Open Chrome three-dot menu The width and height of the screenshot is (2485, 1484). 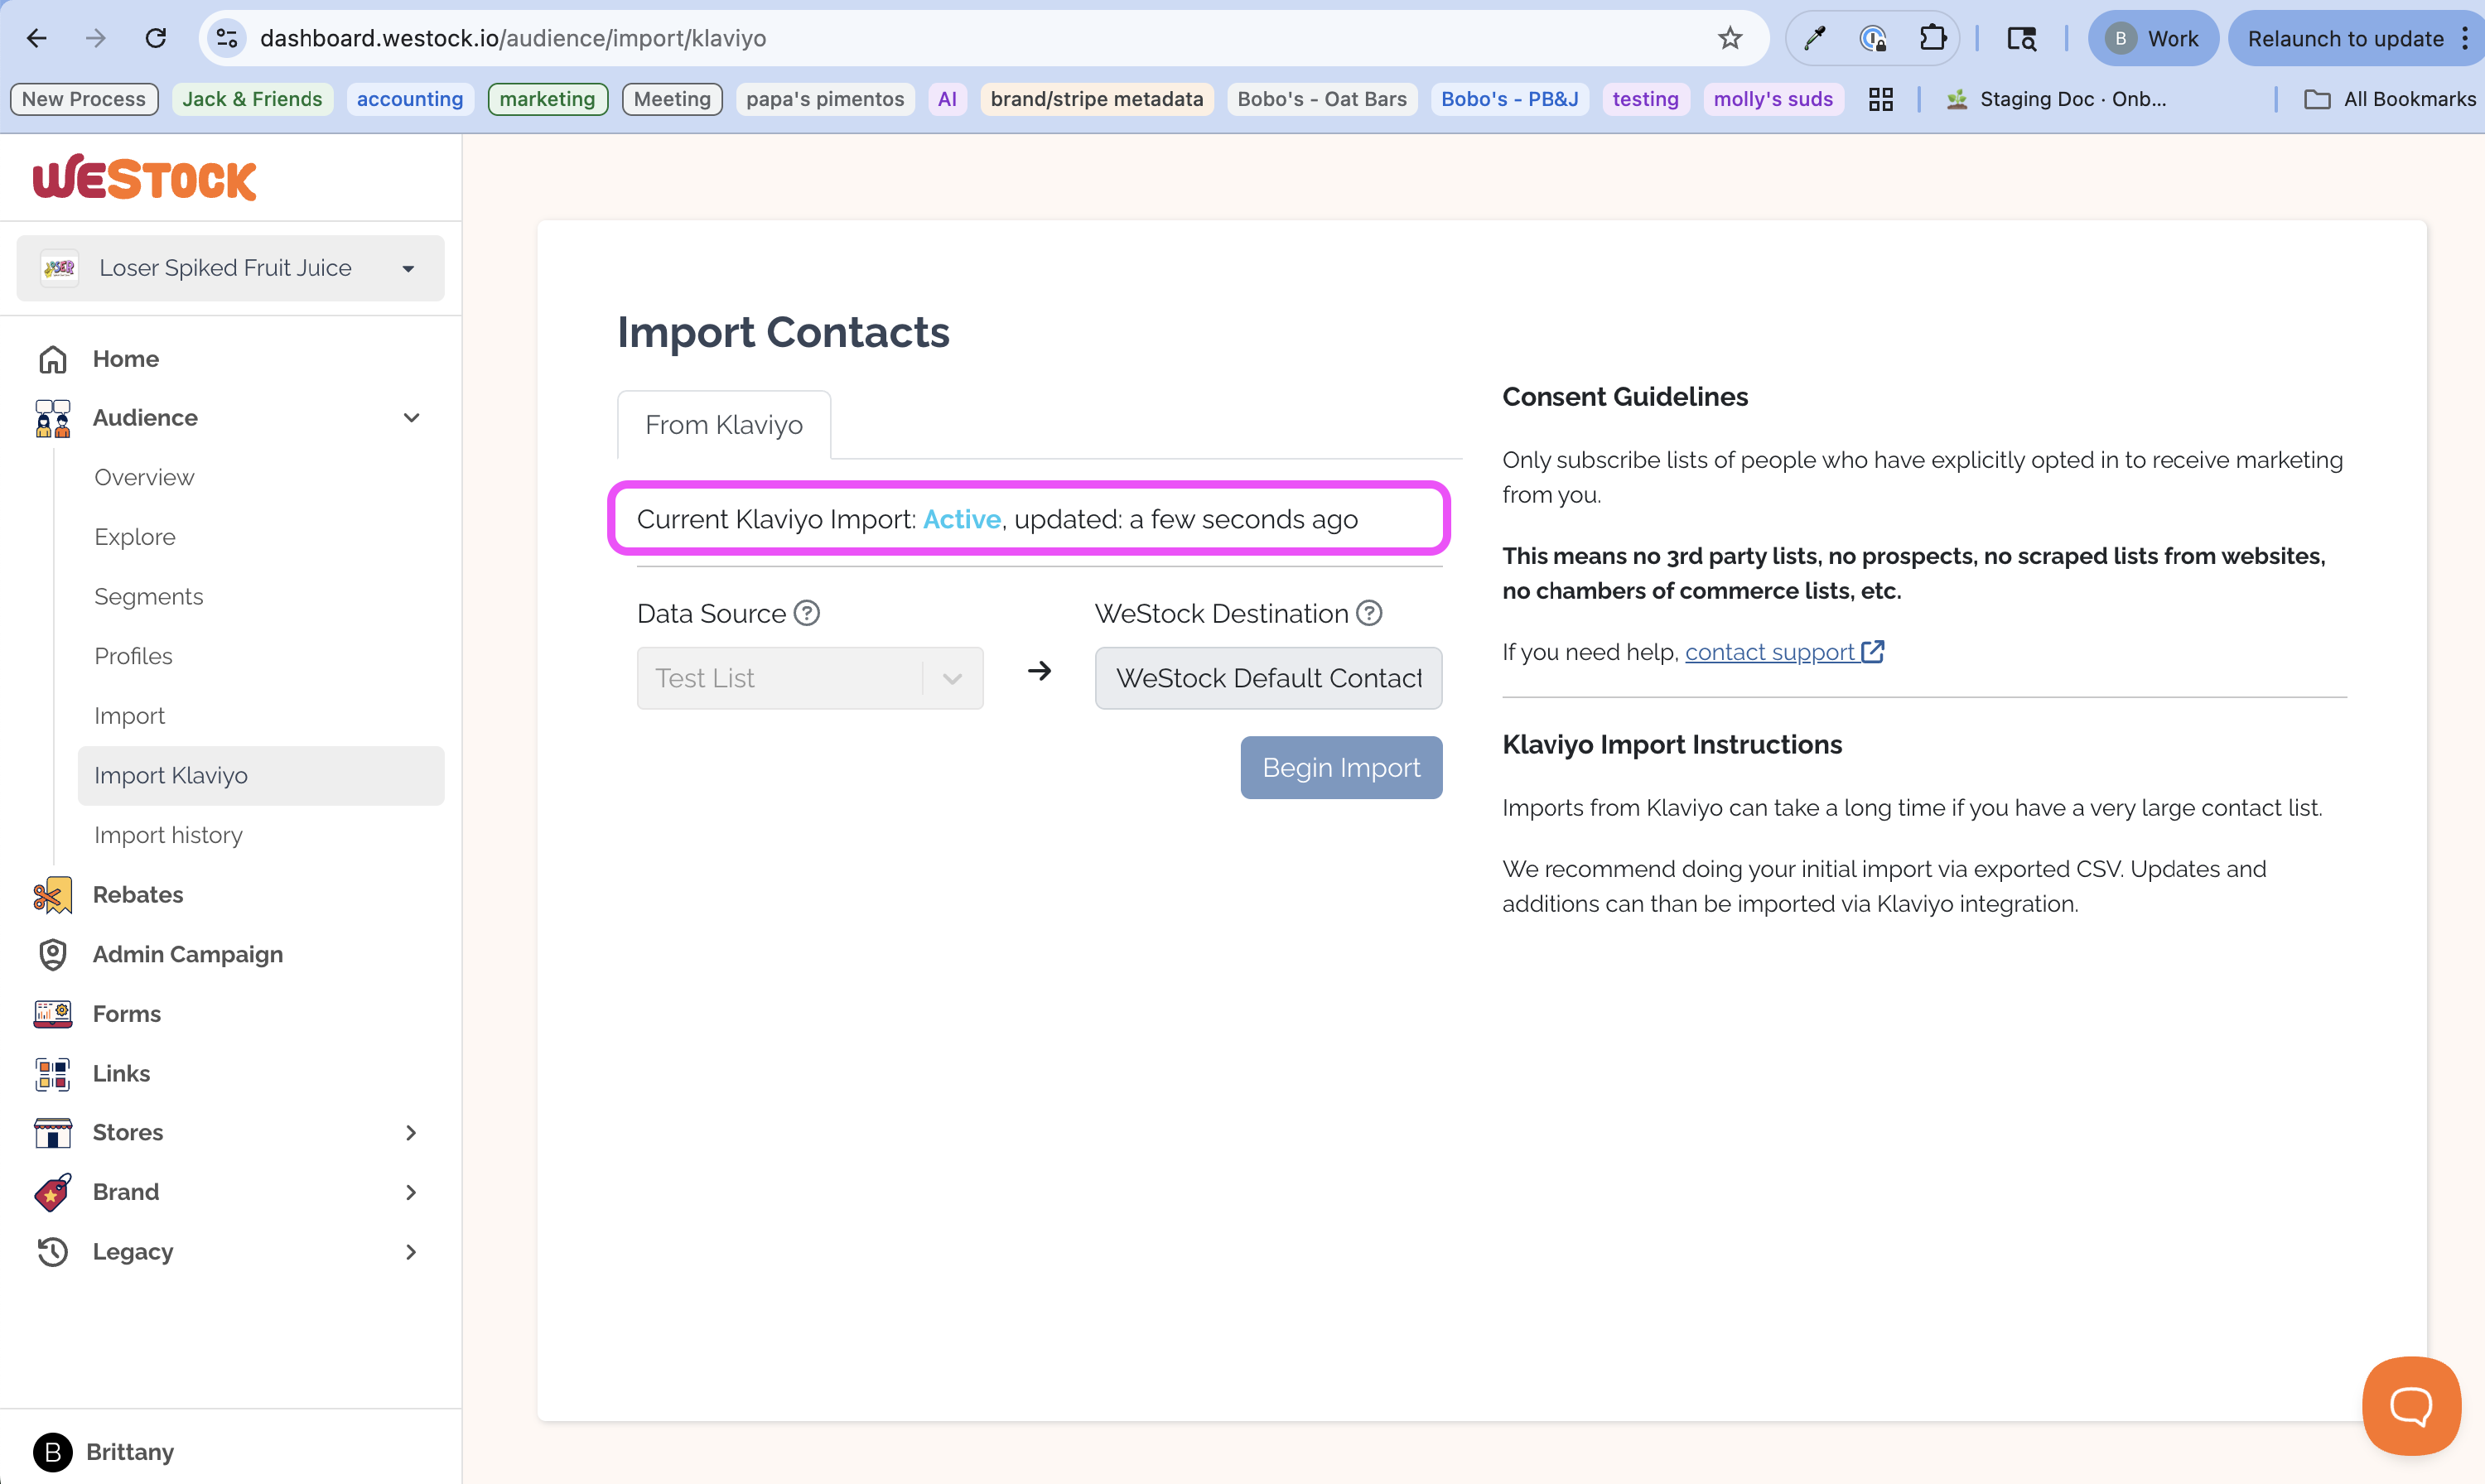coord(2466,38)
